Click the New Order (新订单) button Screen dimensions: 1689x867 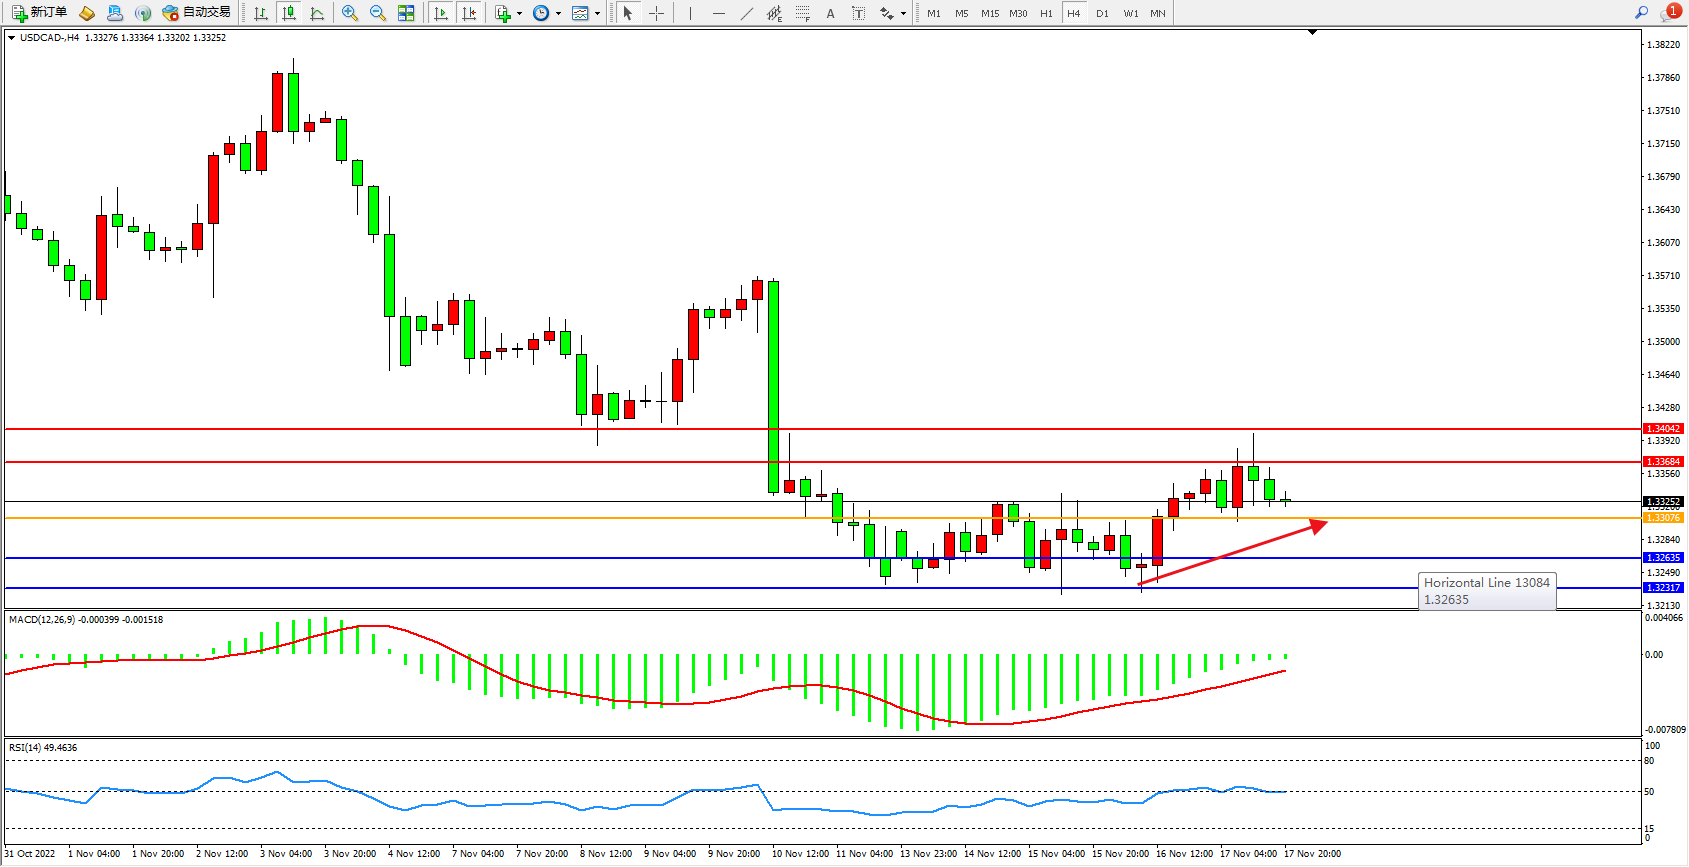(x=39, y=13)
